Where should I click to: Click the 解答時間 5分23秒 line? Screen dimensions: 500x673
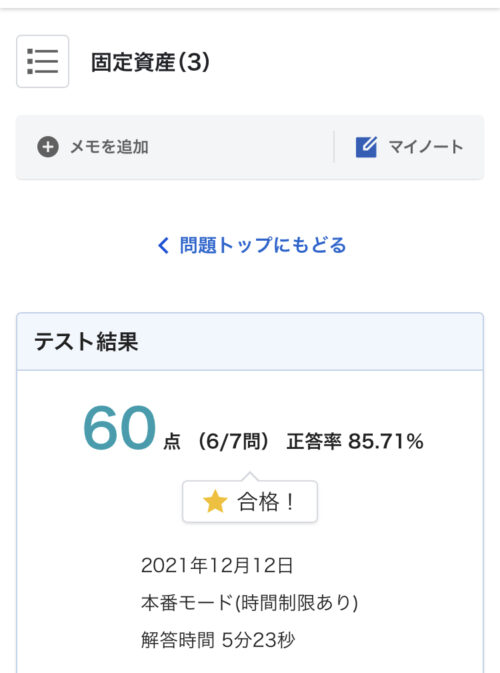pos(218,640)
